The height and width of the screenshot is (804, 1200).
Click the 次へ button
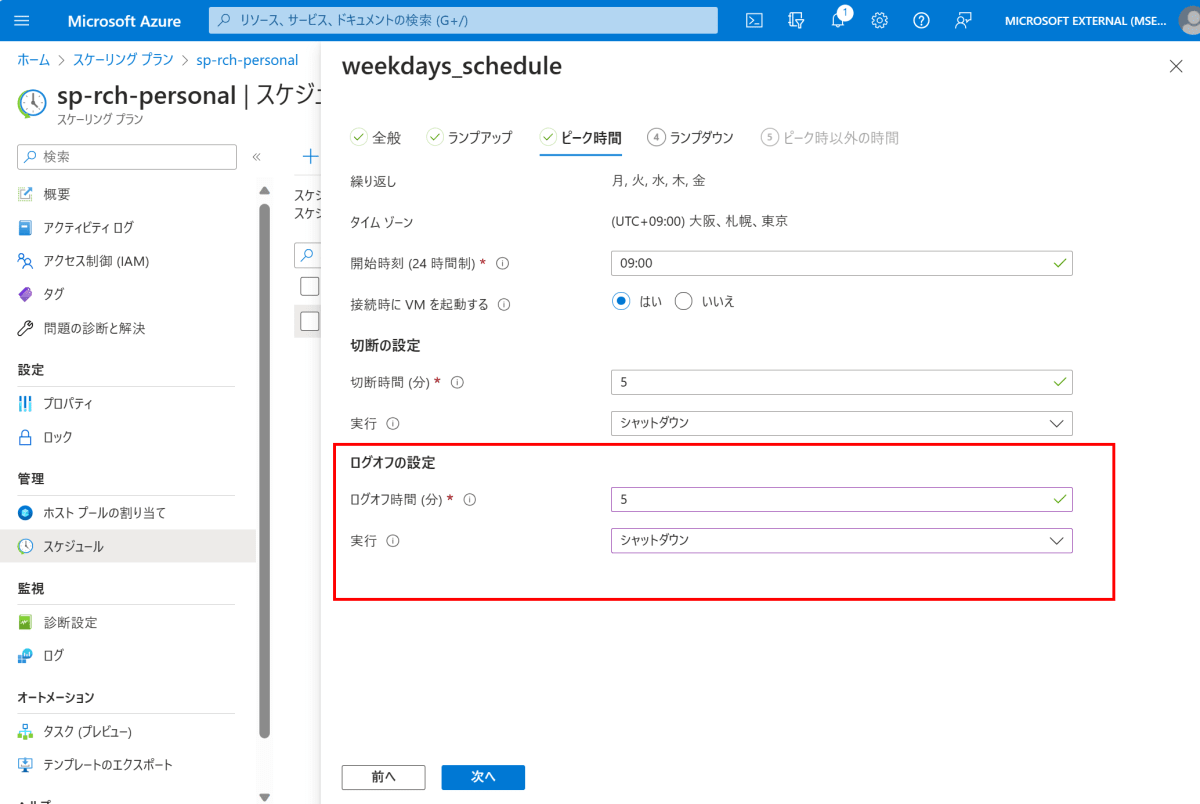(x=483, y=777)
